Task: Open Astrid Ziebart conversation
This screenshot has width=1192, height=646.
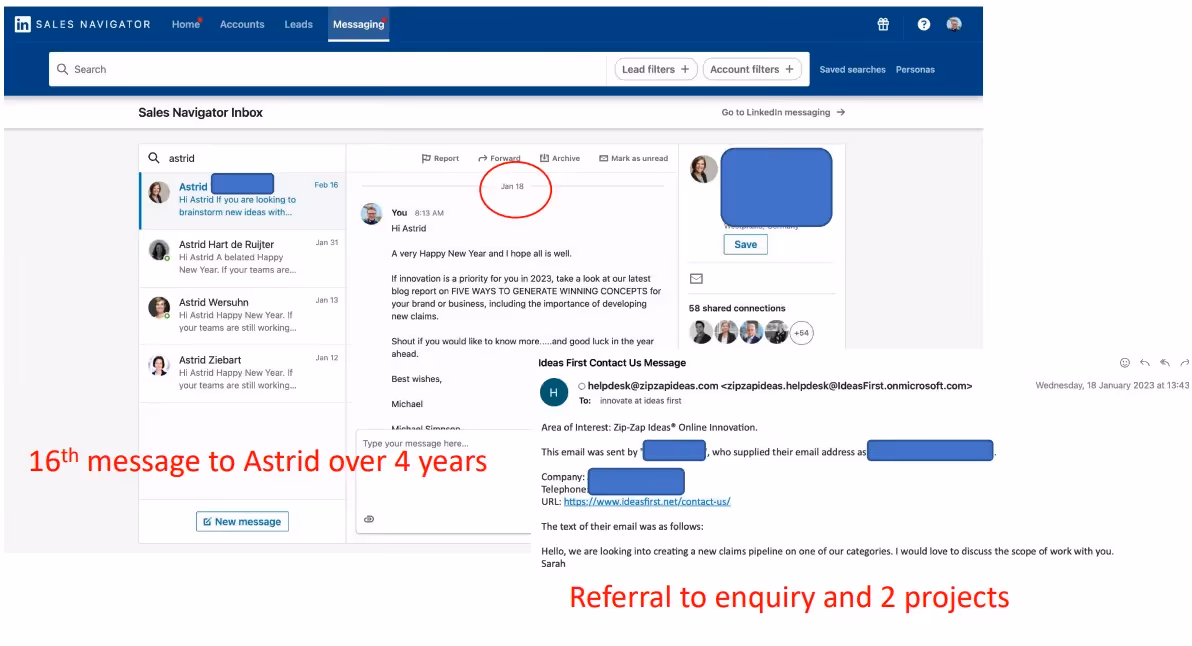Action: pos(243,373)
